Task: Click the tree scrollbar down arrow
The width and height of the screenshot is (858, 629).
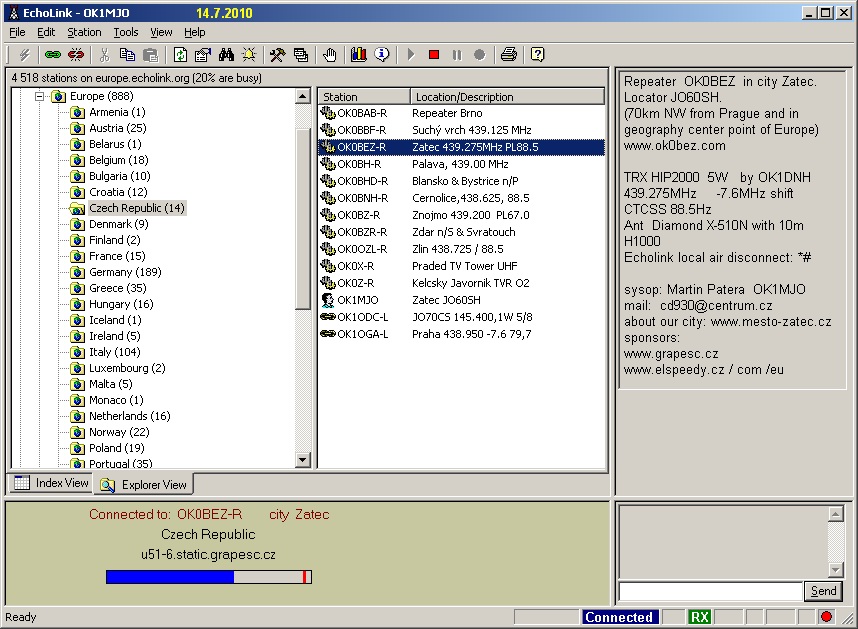Action: coord(303,460)
